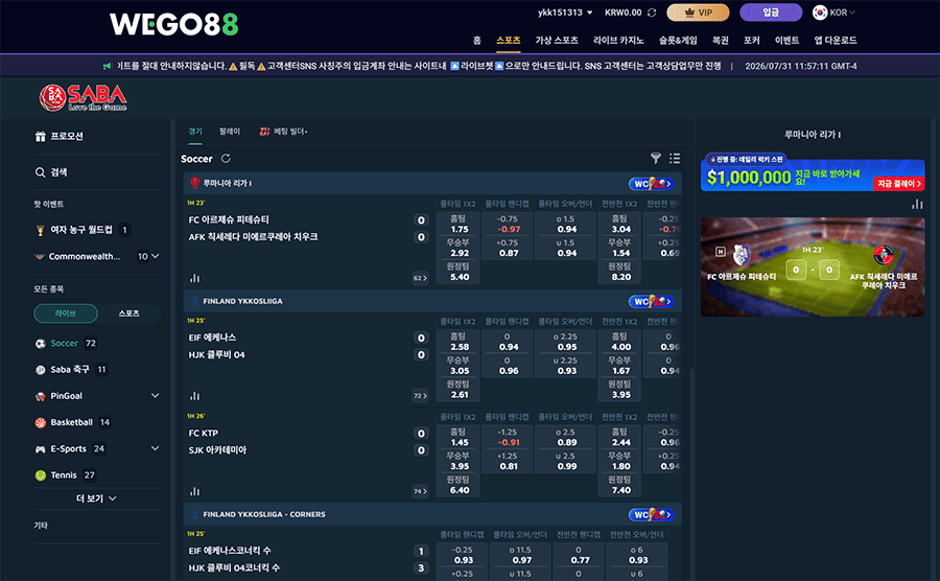Screen dimensions: 940x581
Task: Open 포커 menu item
Action: coord(751,40)
